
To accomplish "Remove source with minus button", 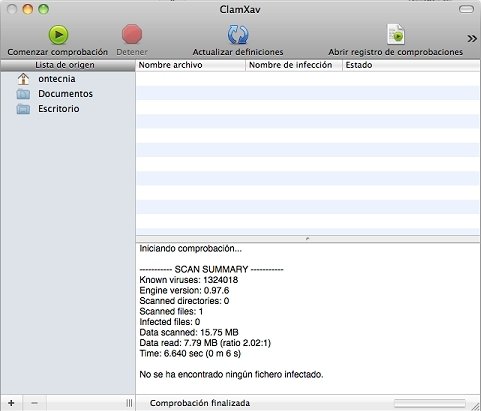I will pos(34,403).
